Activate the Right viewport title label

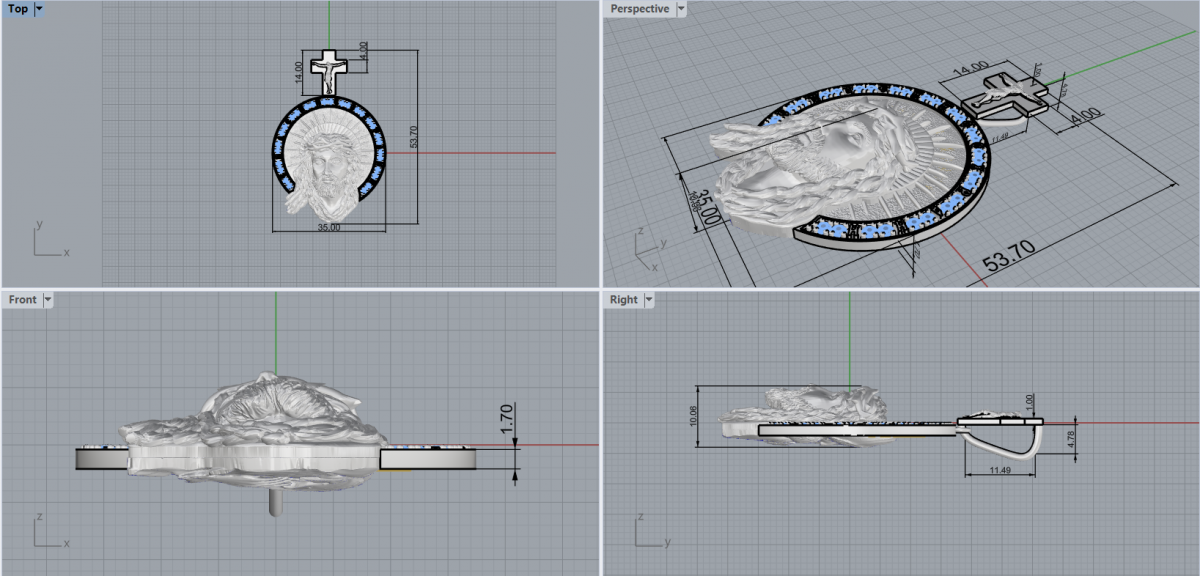point(623,299)
